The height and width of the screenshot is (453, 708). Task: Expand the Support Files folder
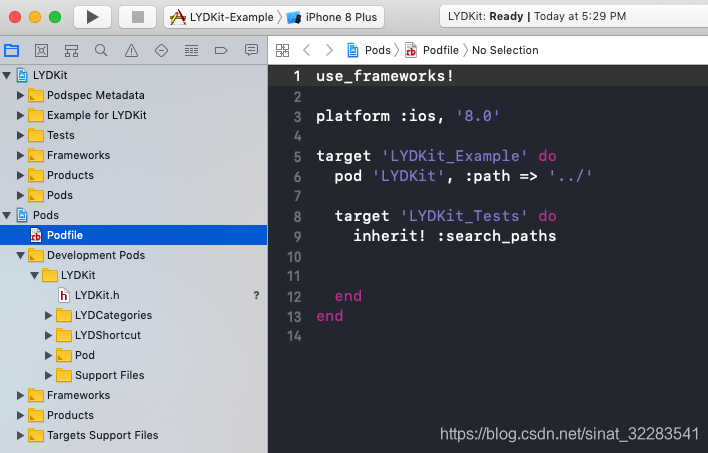coord(48,375)
